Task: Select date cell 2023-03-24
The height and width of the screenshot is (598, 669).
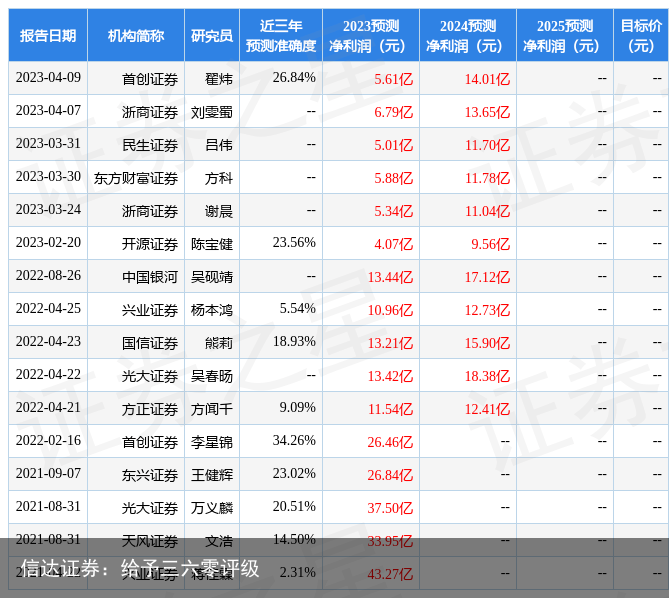Action: pos(48,209)
